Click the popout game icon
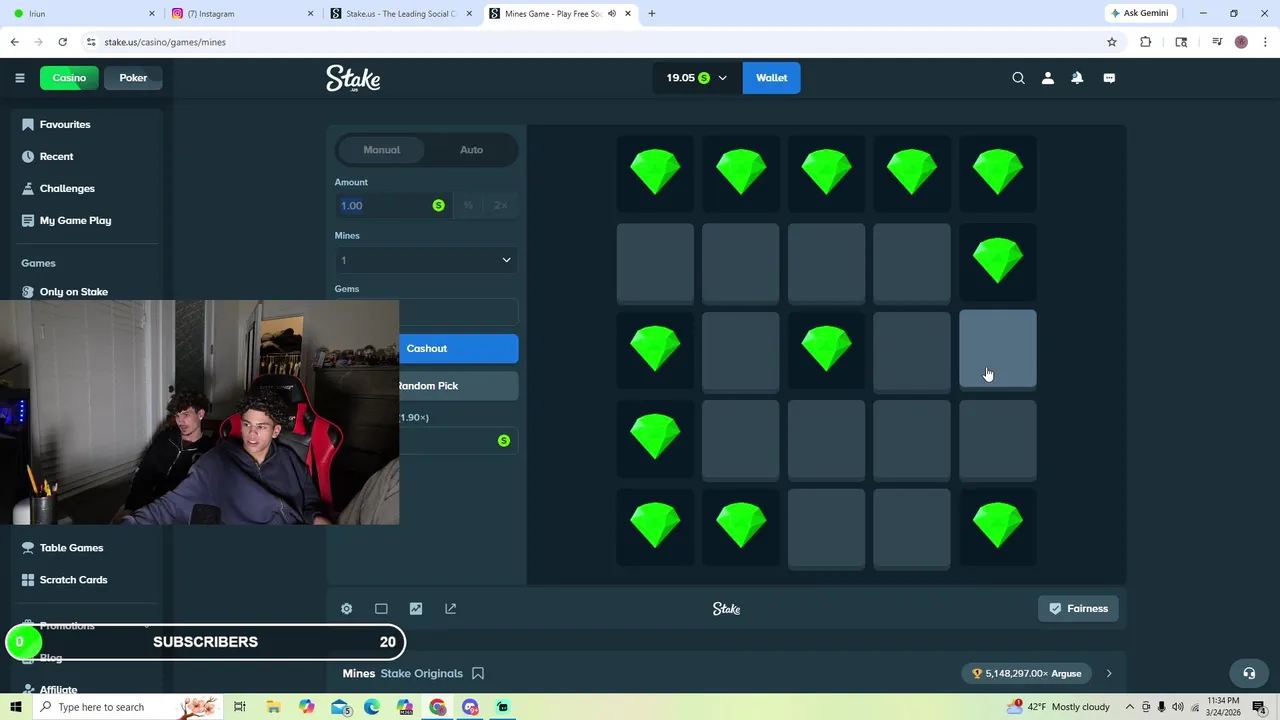The width and height of the screenshot is (1280, 720). (450, 608)
